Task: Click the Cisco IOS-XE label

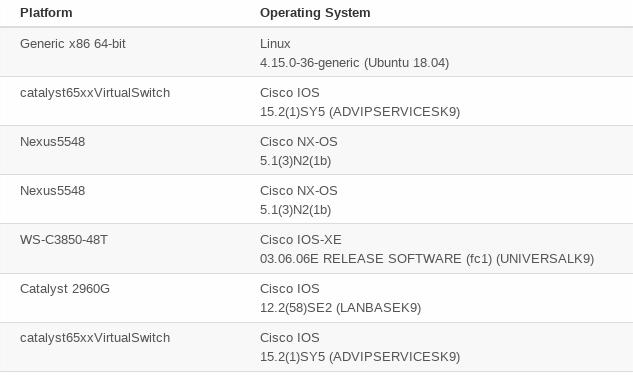Action: (x=300, y=240)
